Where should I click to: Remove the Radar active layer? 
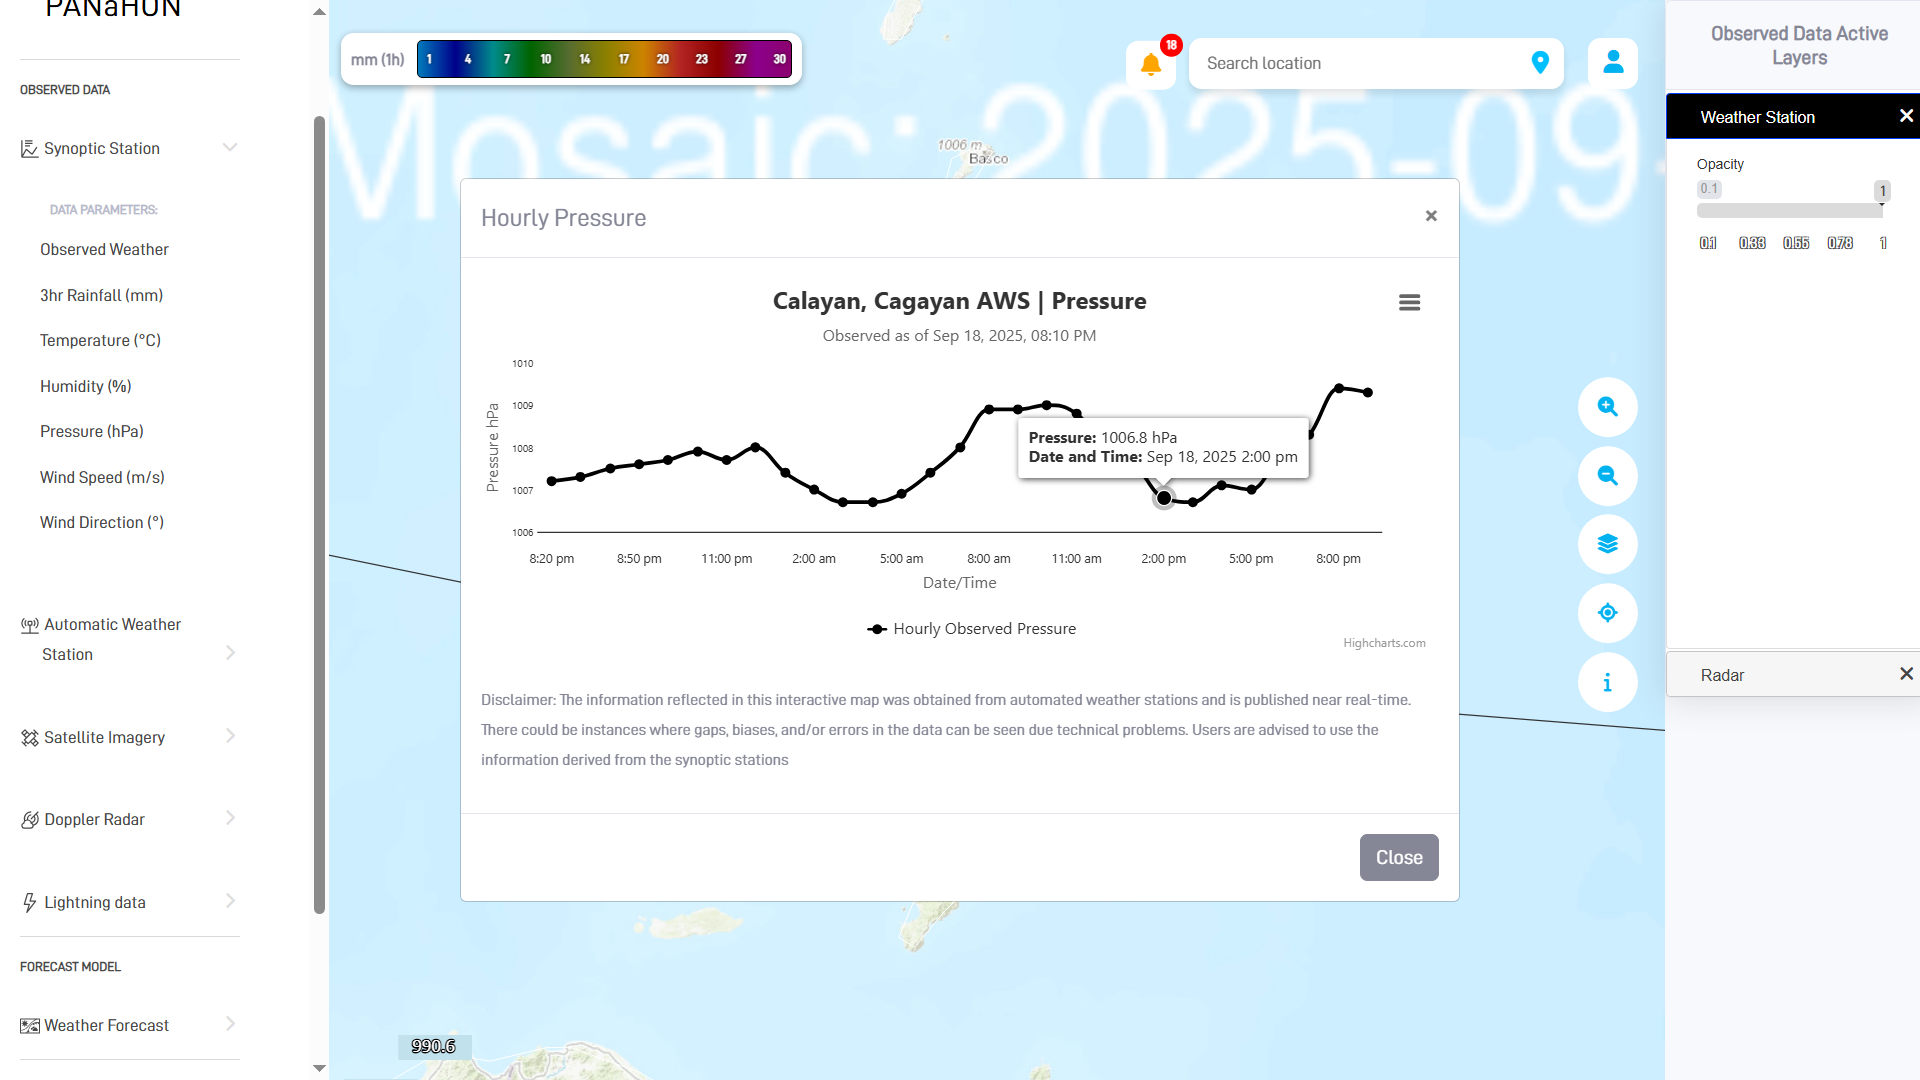[x=1906, y=674]
